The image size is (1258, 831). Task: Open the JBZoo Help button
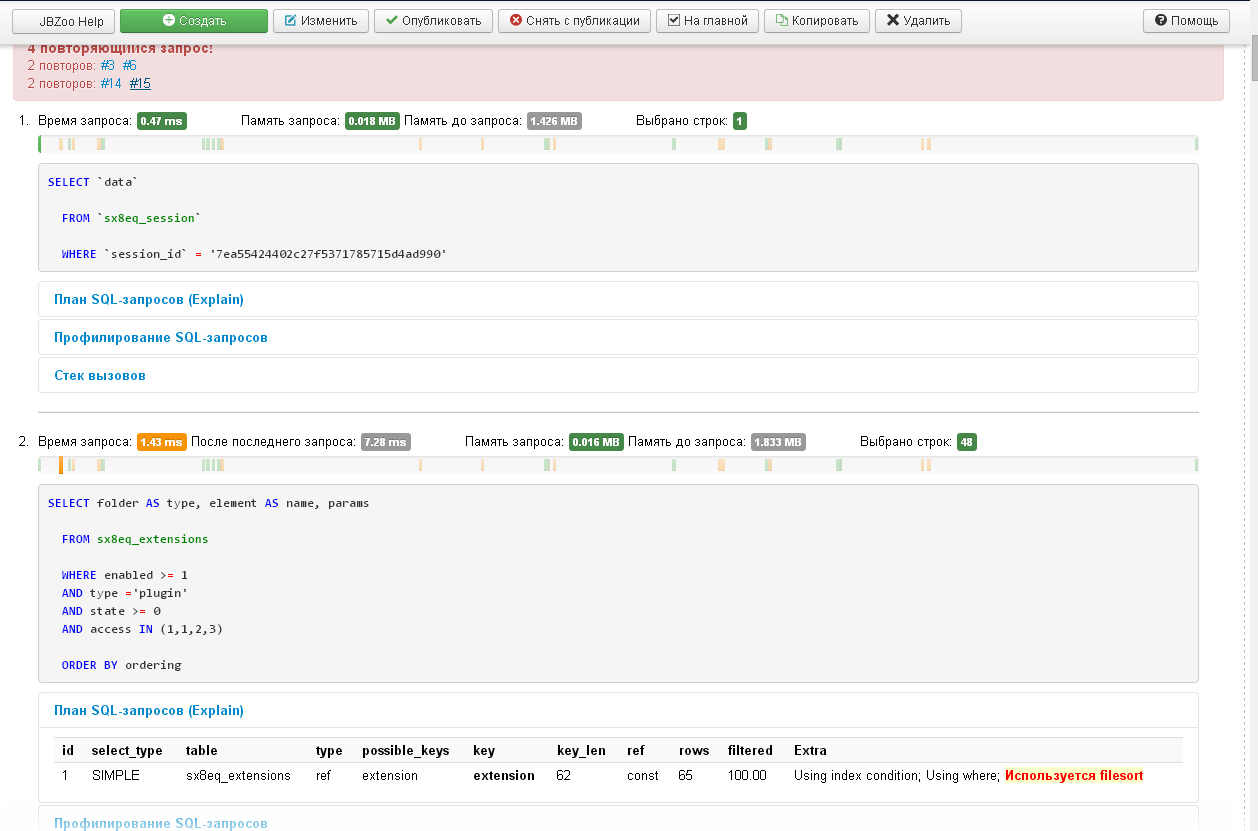pyautogui.click(x=64, y=21)
